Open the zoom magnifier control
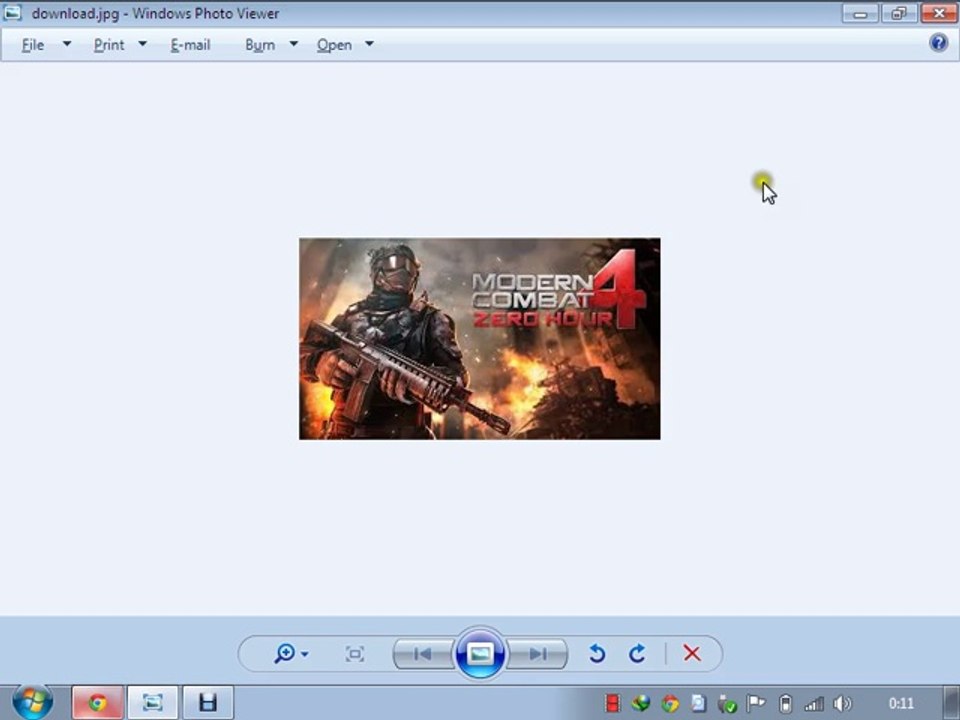 pos(285,653)
